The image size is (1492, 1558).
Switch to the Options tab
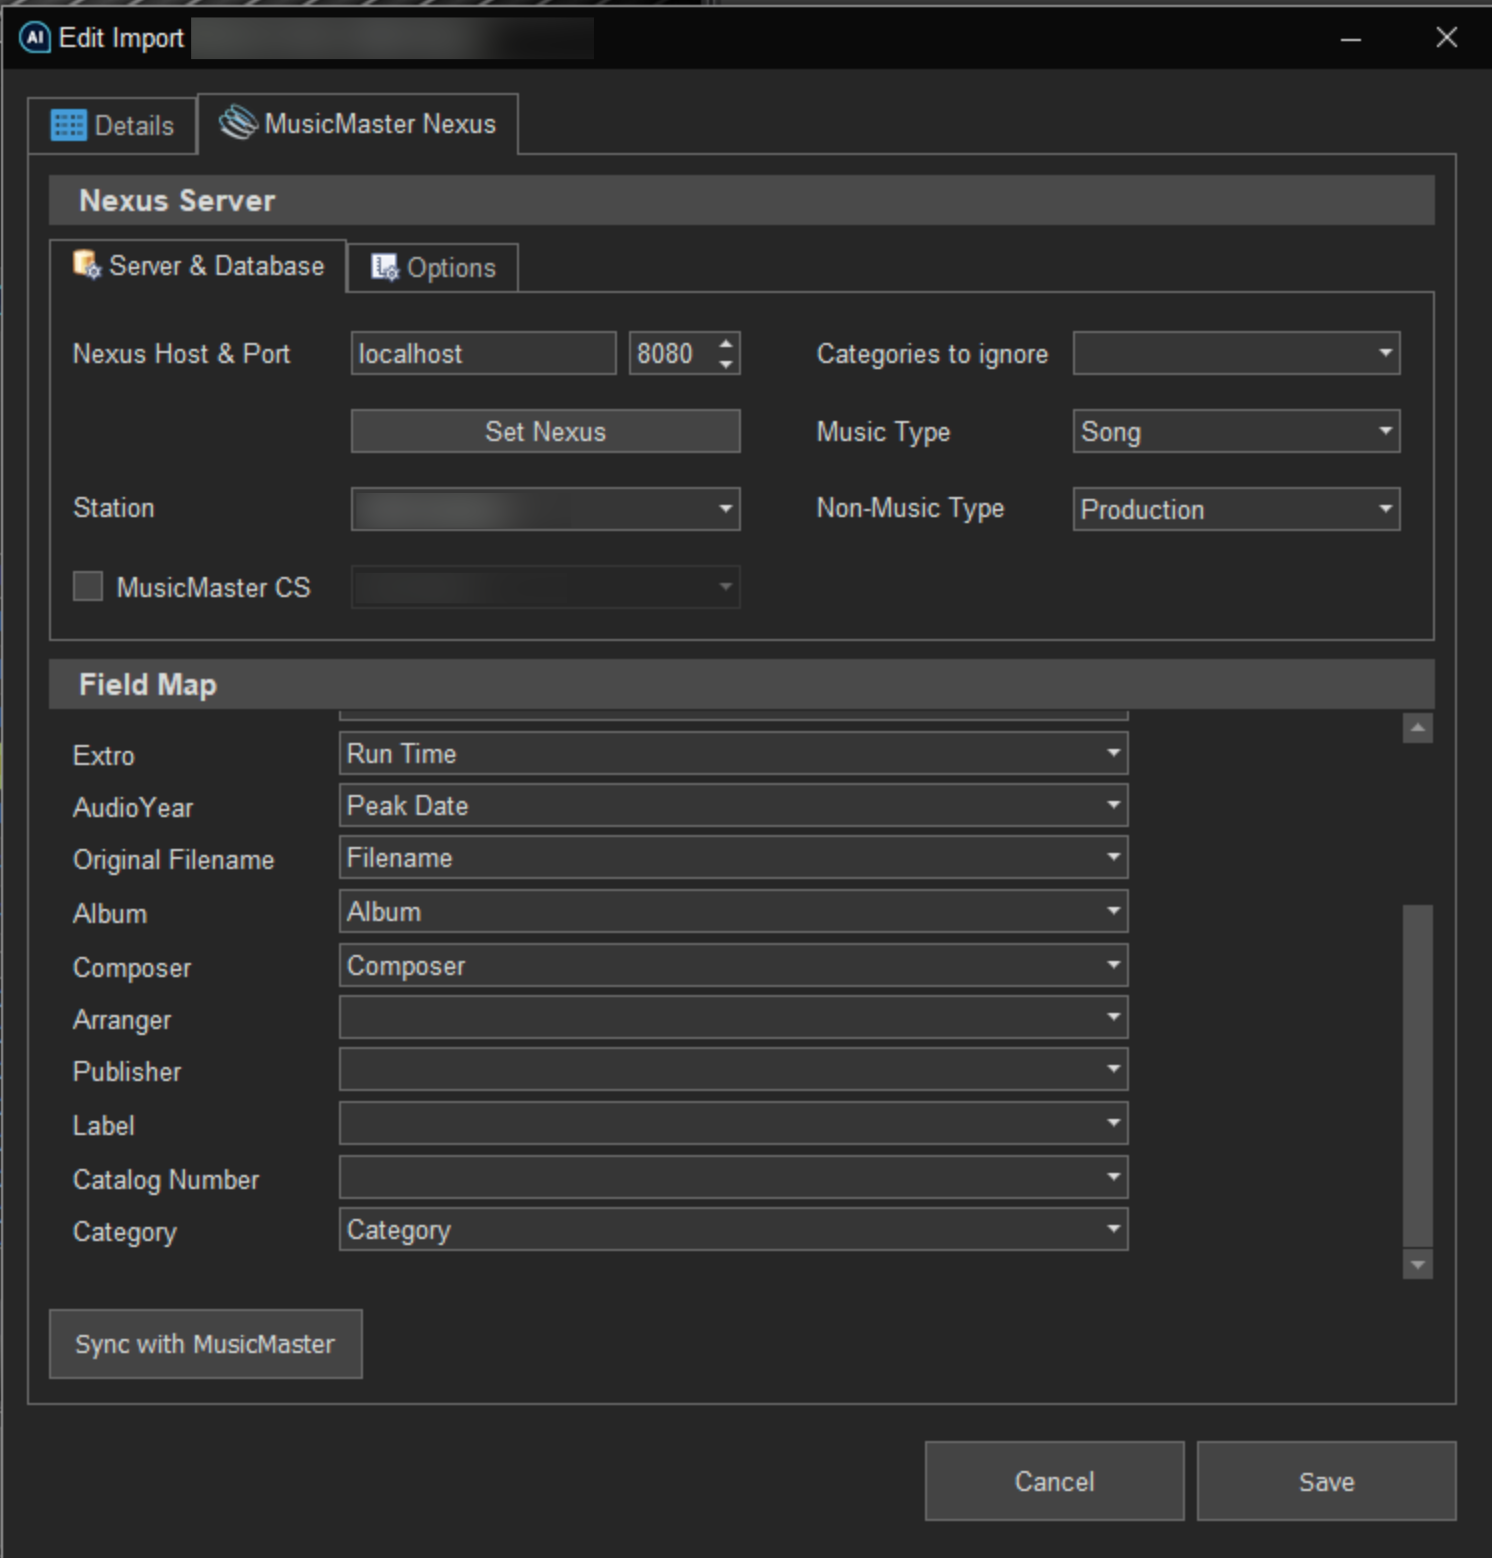[433, 268]
